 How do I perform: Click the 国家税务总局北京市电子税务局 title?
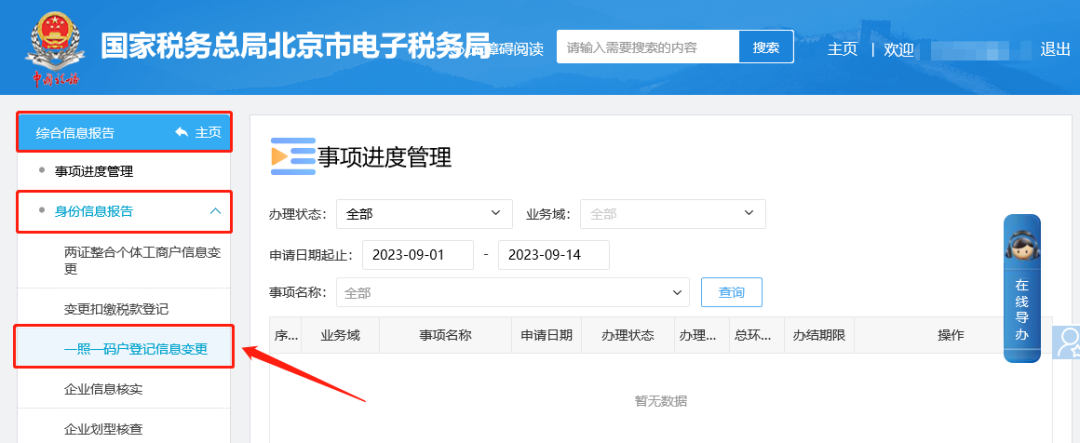295,47
